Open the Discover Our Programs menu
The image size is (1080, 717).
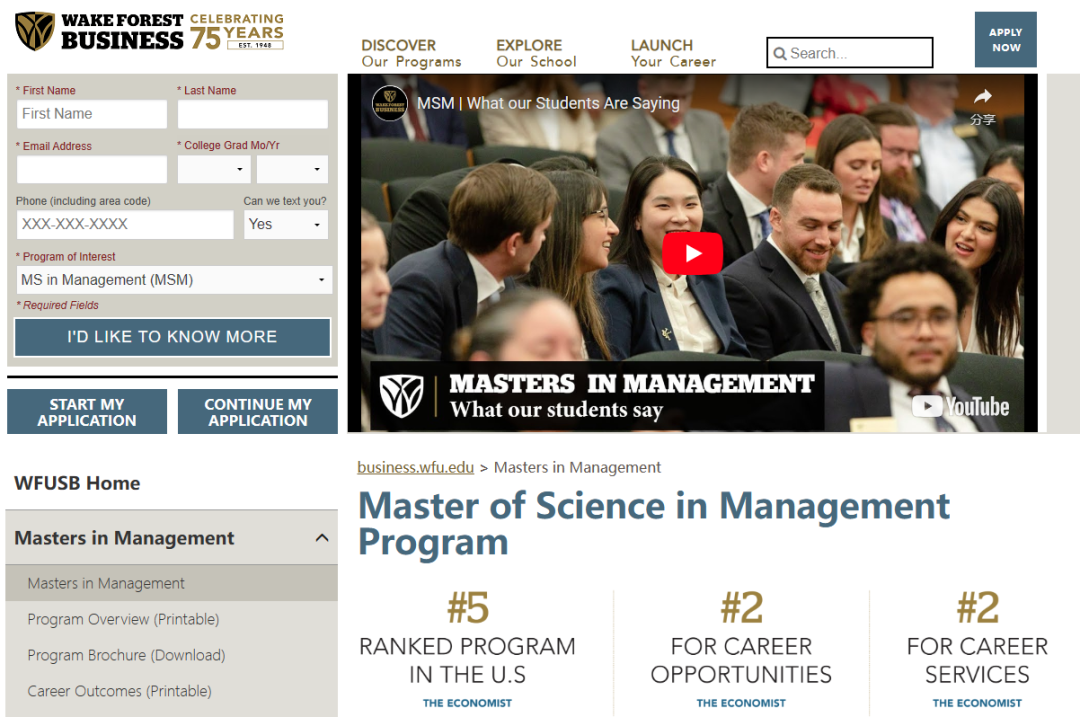coord(411,53)
